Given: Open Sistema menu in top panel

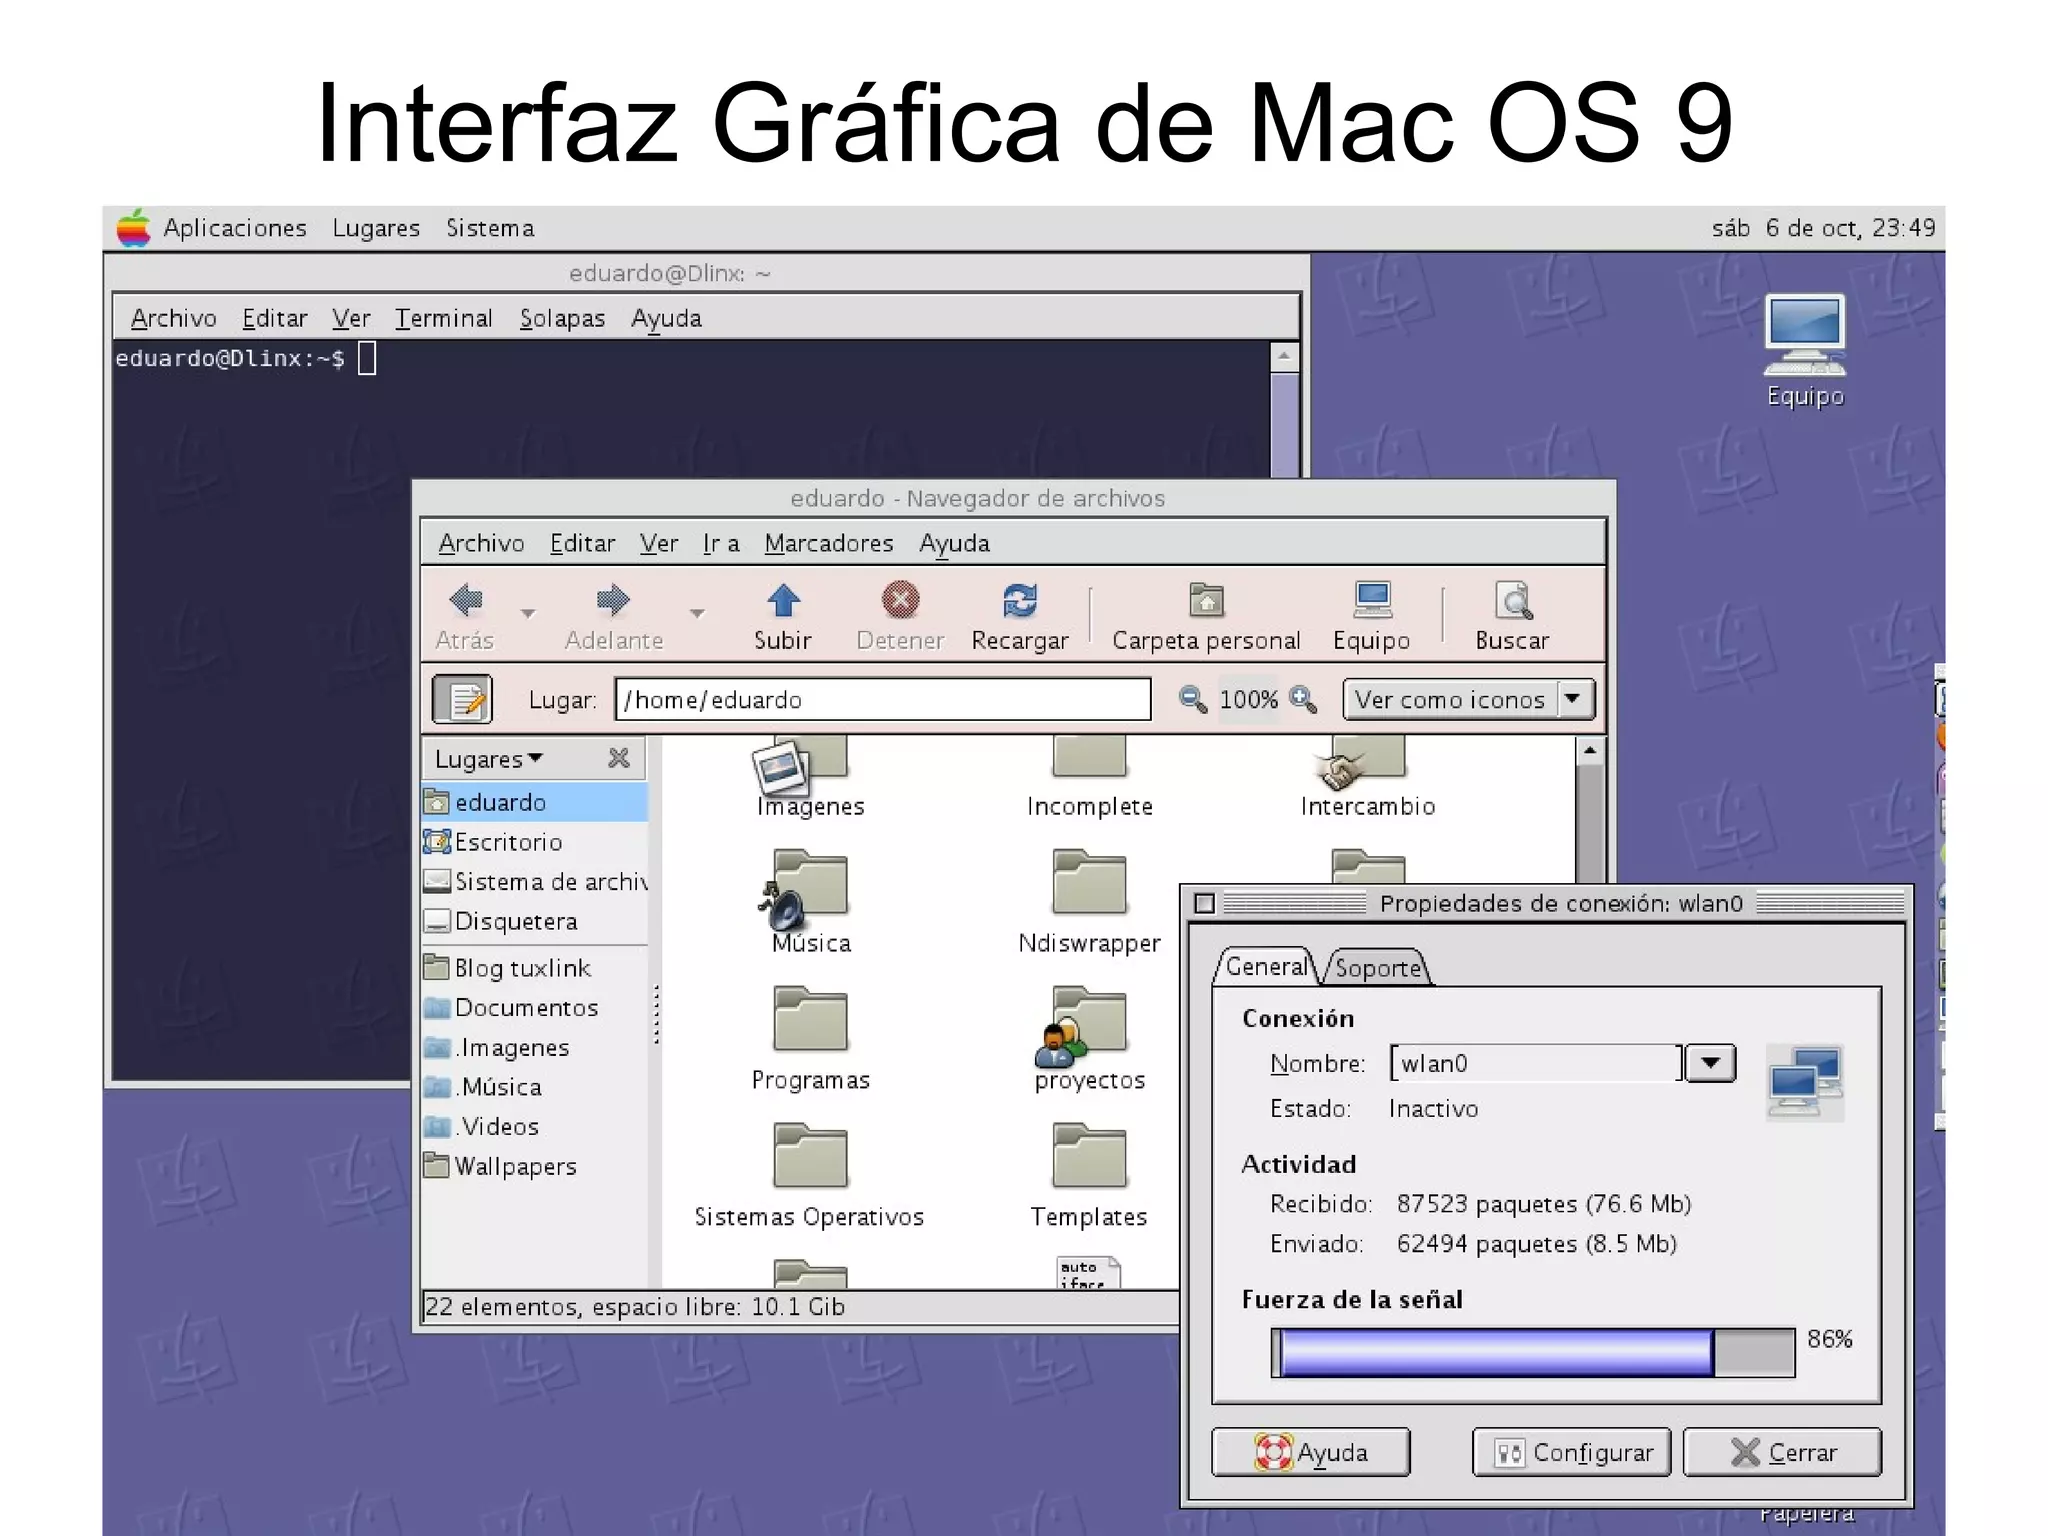Looking at the screenshot, I should pyautogui.click(x=490, y=228).
